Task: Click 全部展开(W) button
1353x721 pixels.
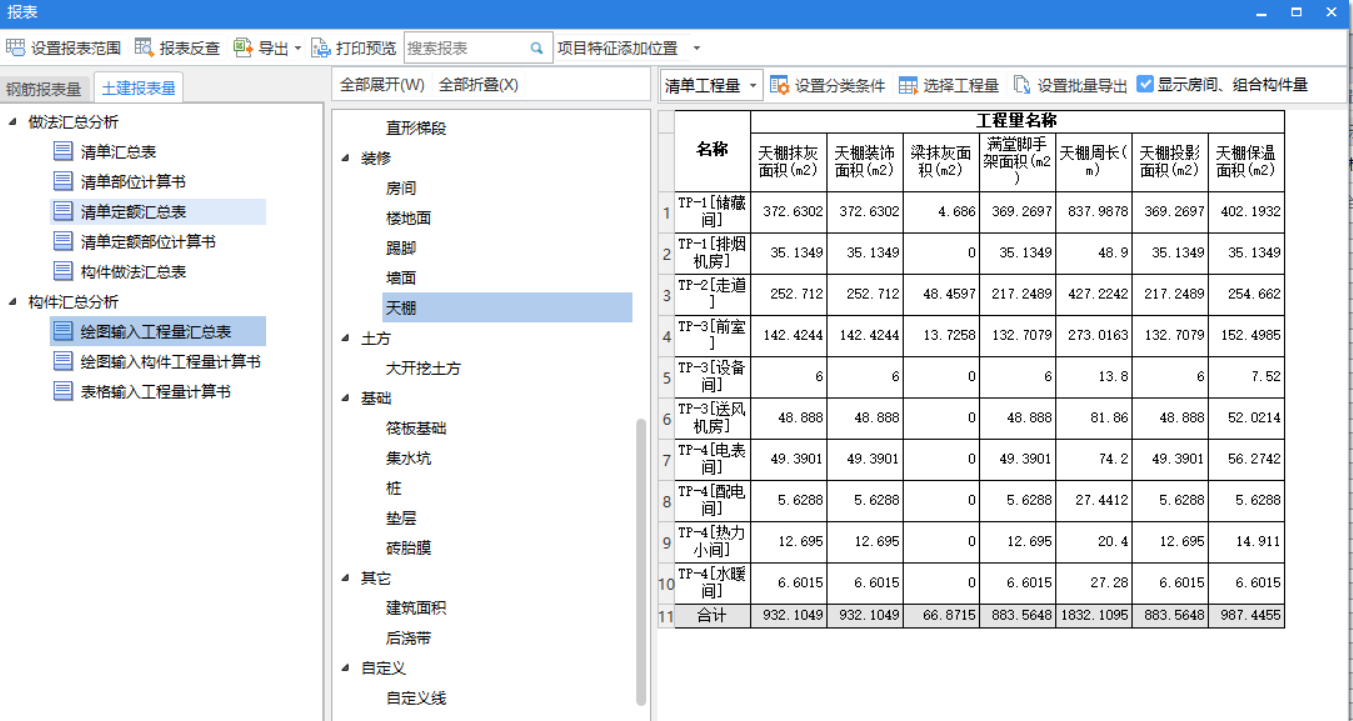Action: (x=382, y=85)
